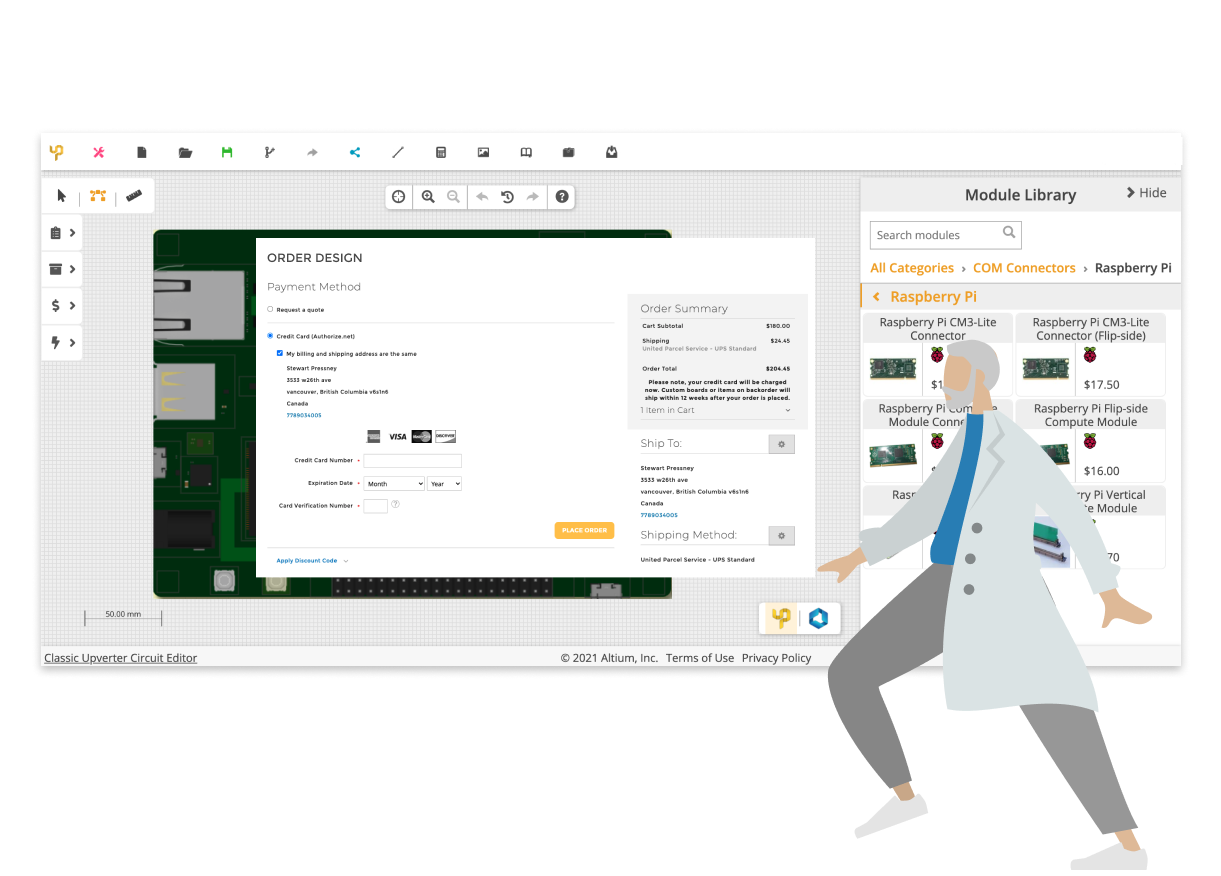Click the blue Altium hexagon icon at bottom
The height and width of the screenshot is (876, 1221).
pyautogui.click(x=819, y=619)
